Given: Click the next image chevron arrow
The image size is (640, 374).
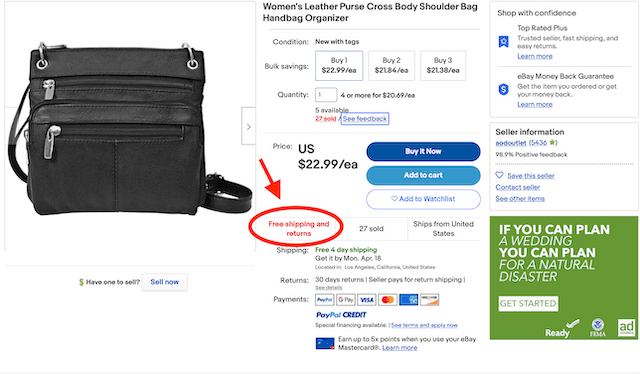Looking at the screenshot, I should tap(249, 127).
